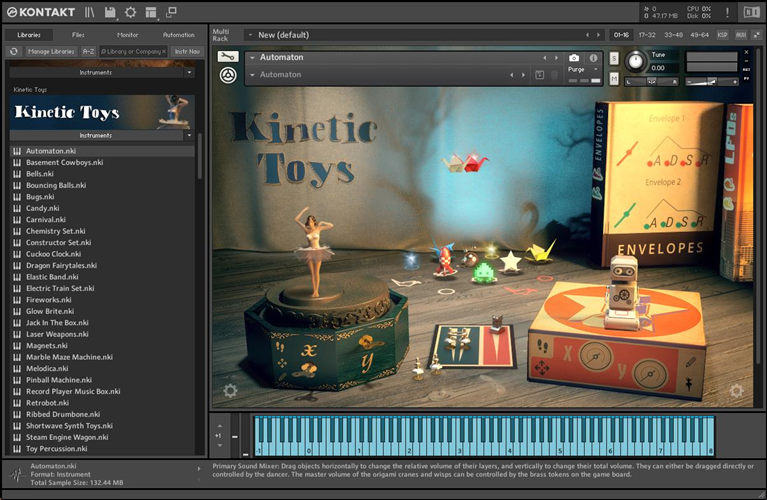Viewport: 767px width, 500px height.
Task: Select the 17-32 rack page button
Action: click(x=646, y=35)
